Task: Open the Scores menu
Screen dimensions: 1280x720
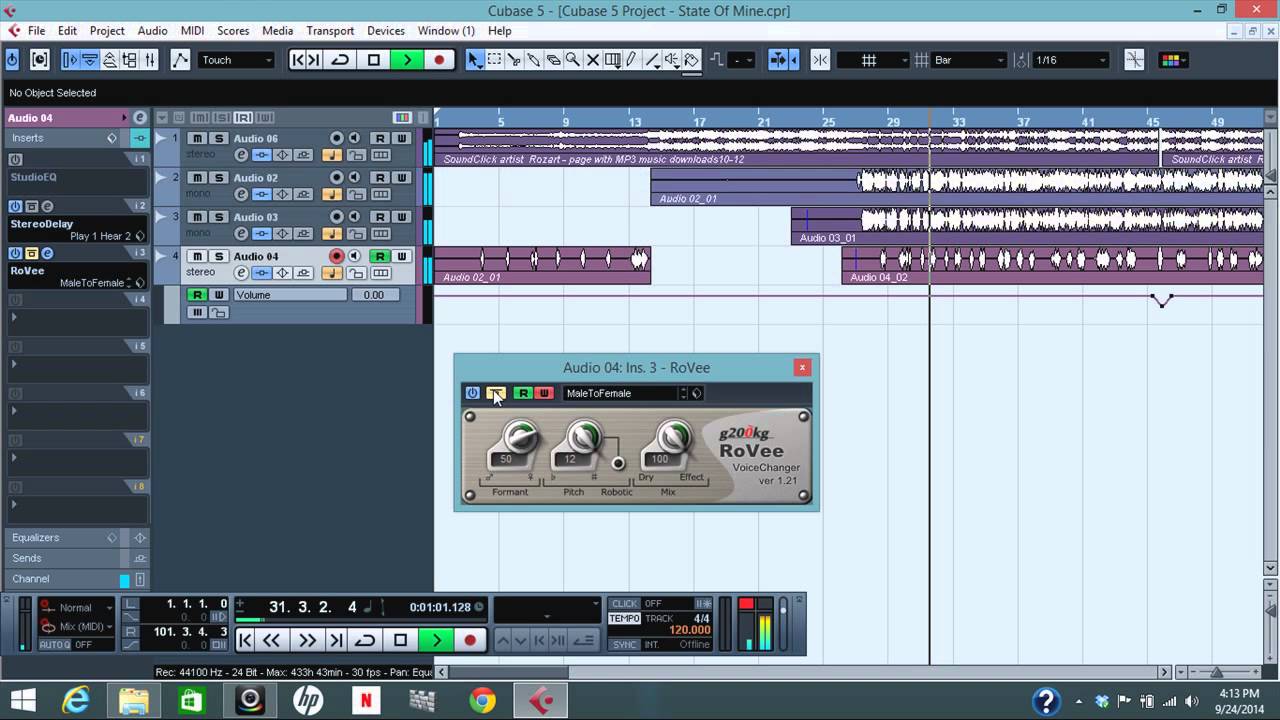Action: point(233,31)
